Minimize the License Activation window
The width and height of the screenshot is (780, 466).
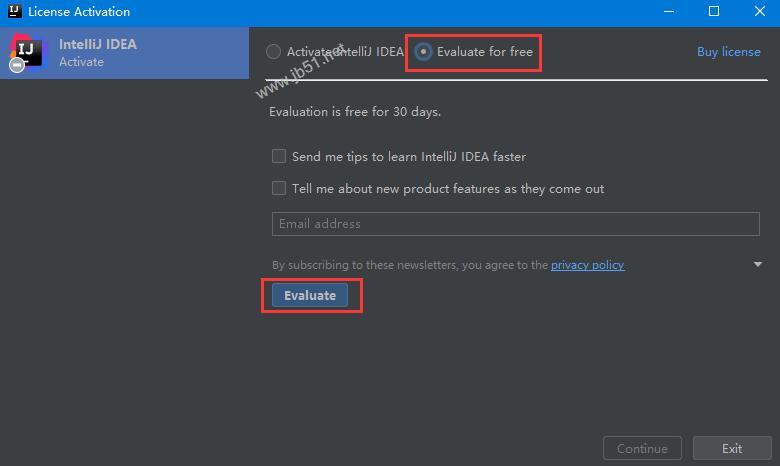click(668, 12)
